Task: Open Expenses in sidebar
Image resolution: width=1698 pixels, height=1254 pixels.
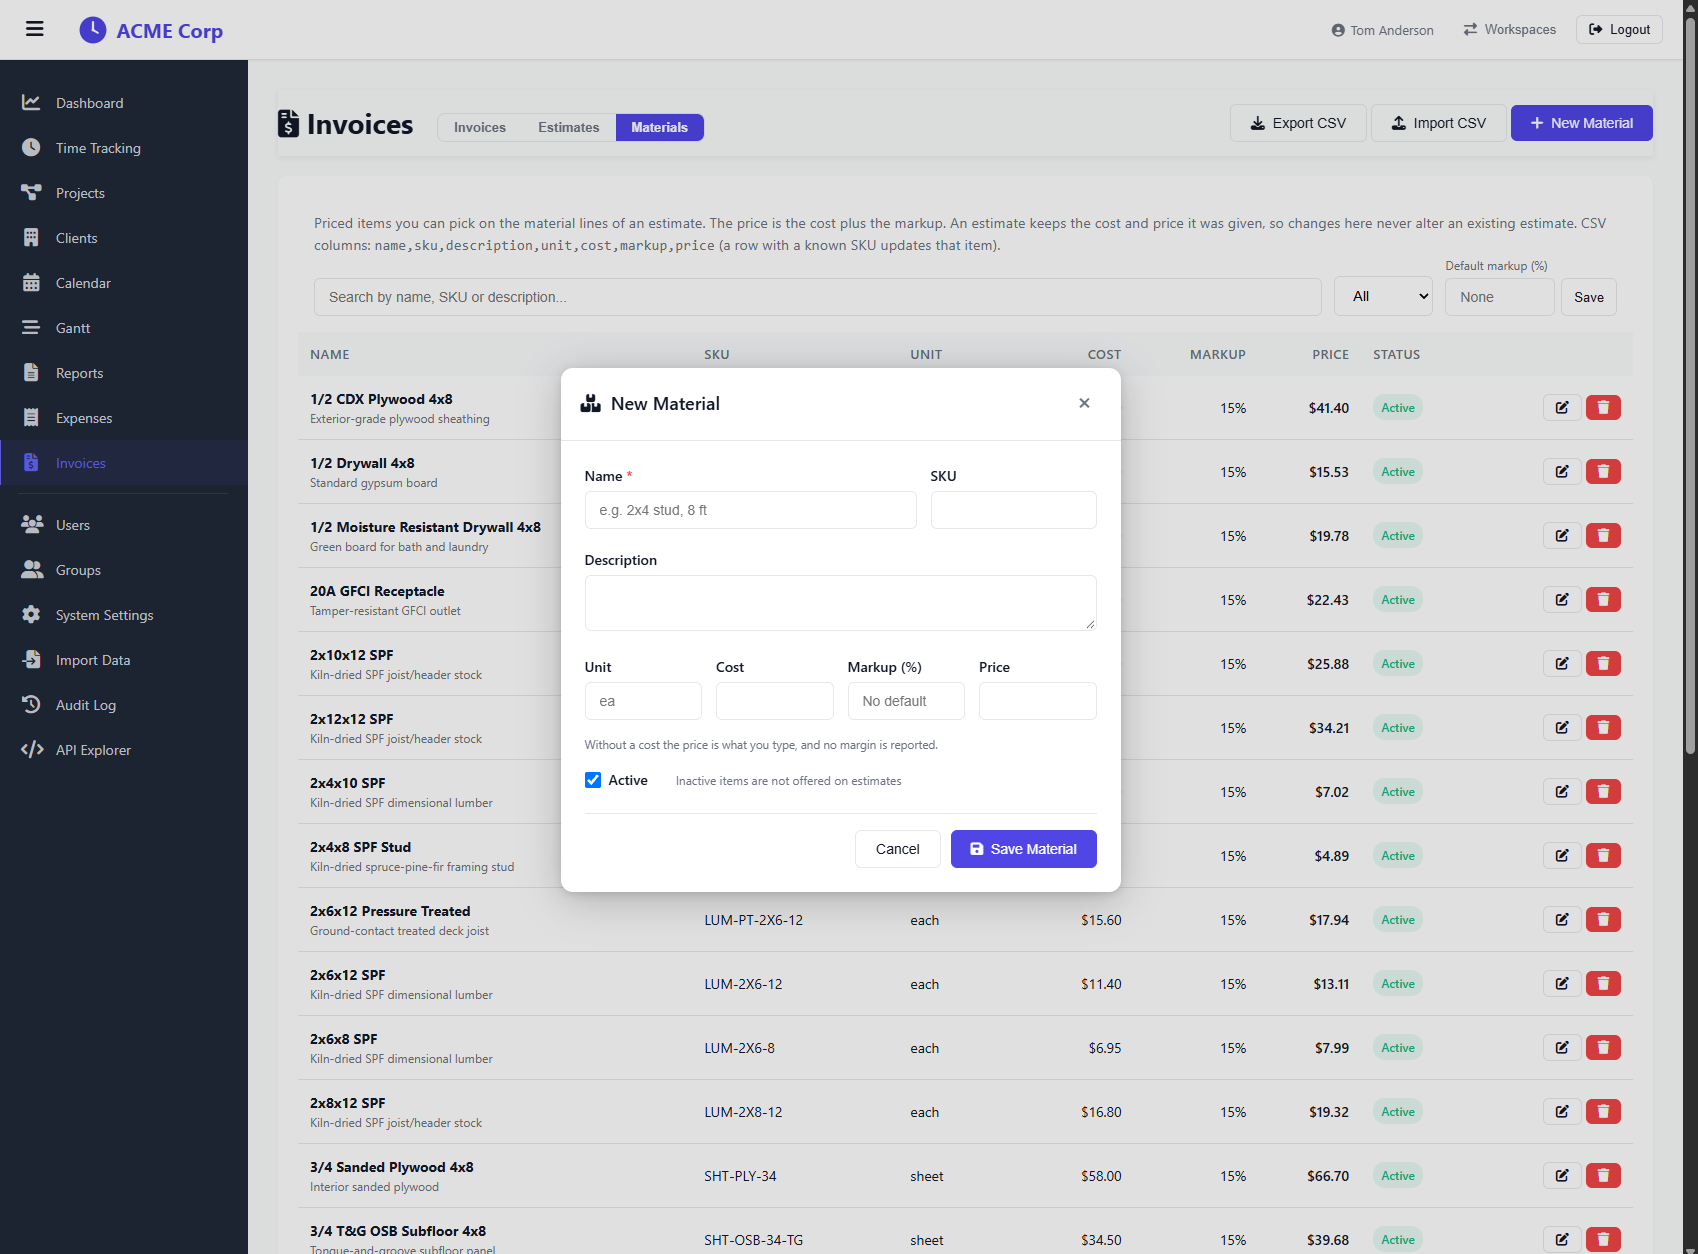Action: tap(124, 418)
